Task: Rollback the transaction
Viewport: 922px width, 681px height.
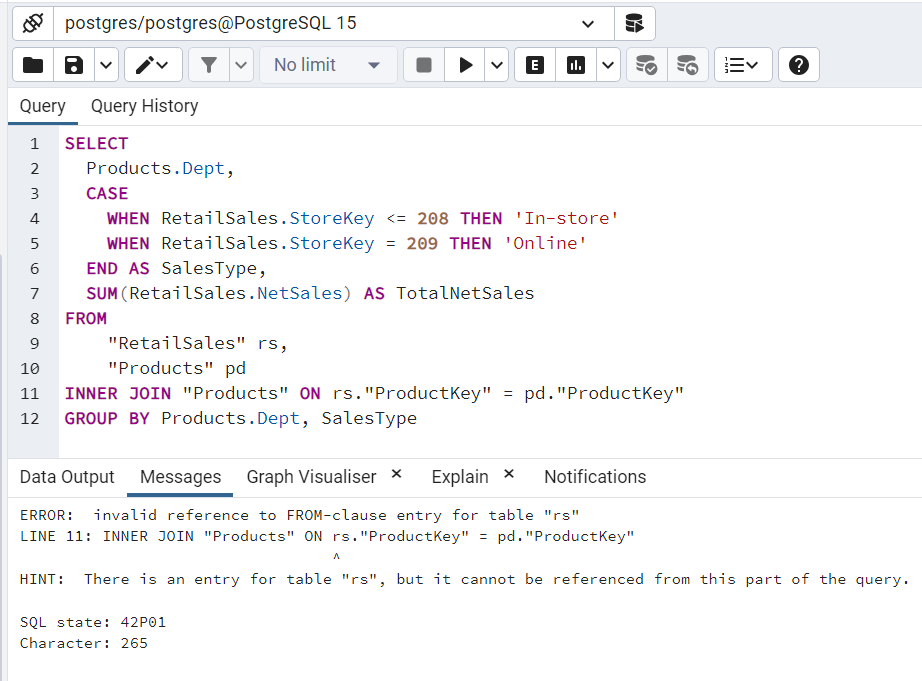Action: pyautogui.click(x=688, y=63)
